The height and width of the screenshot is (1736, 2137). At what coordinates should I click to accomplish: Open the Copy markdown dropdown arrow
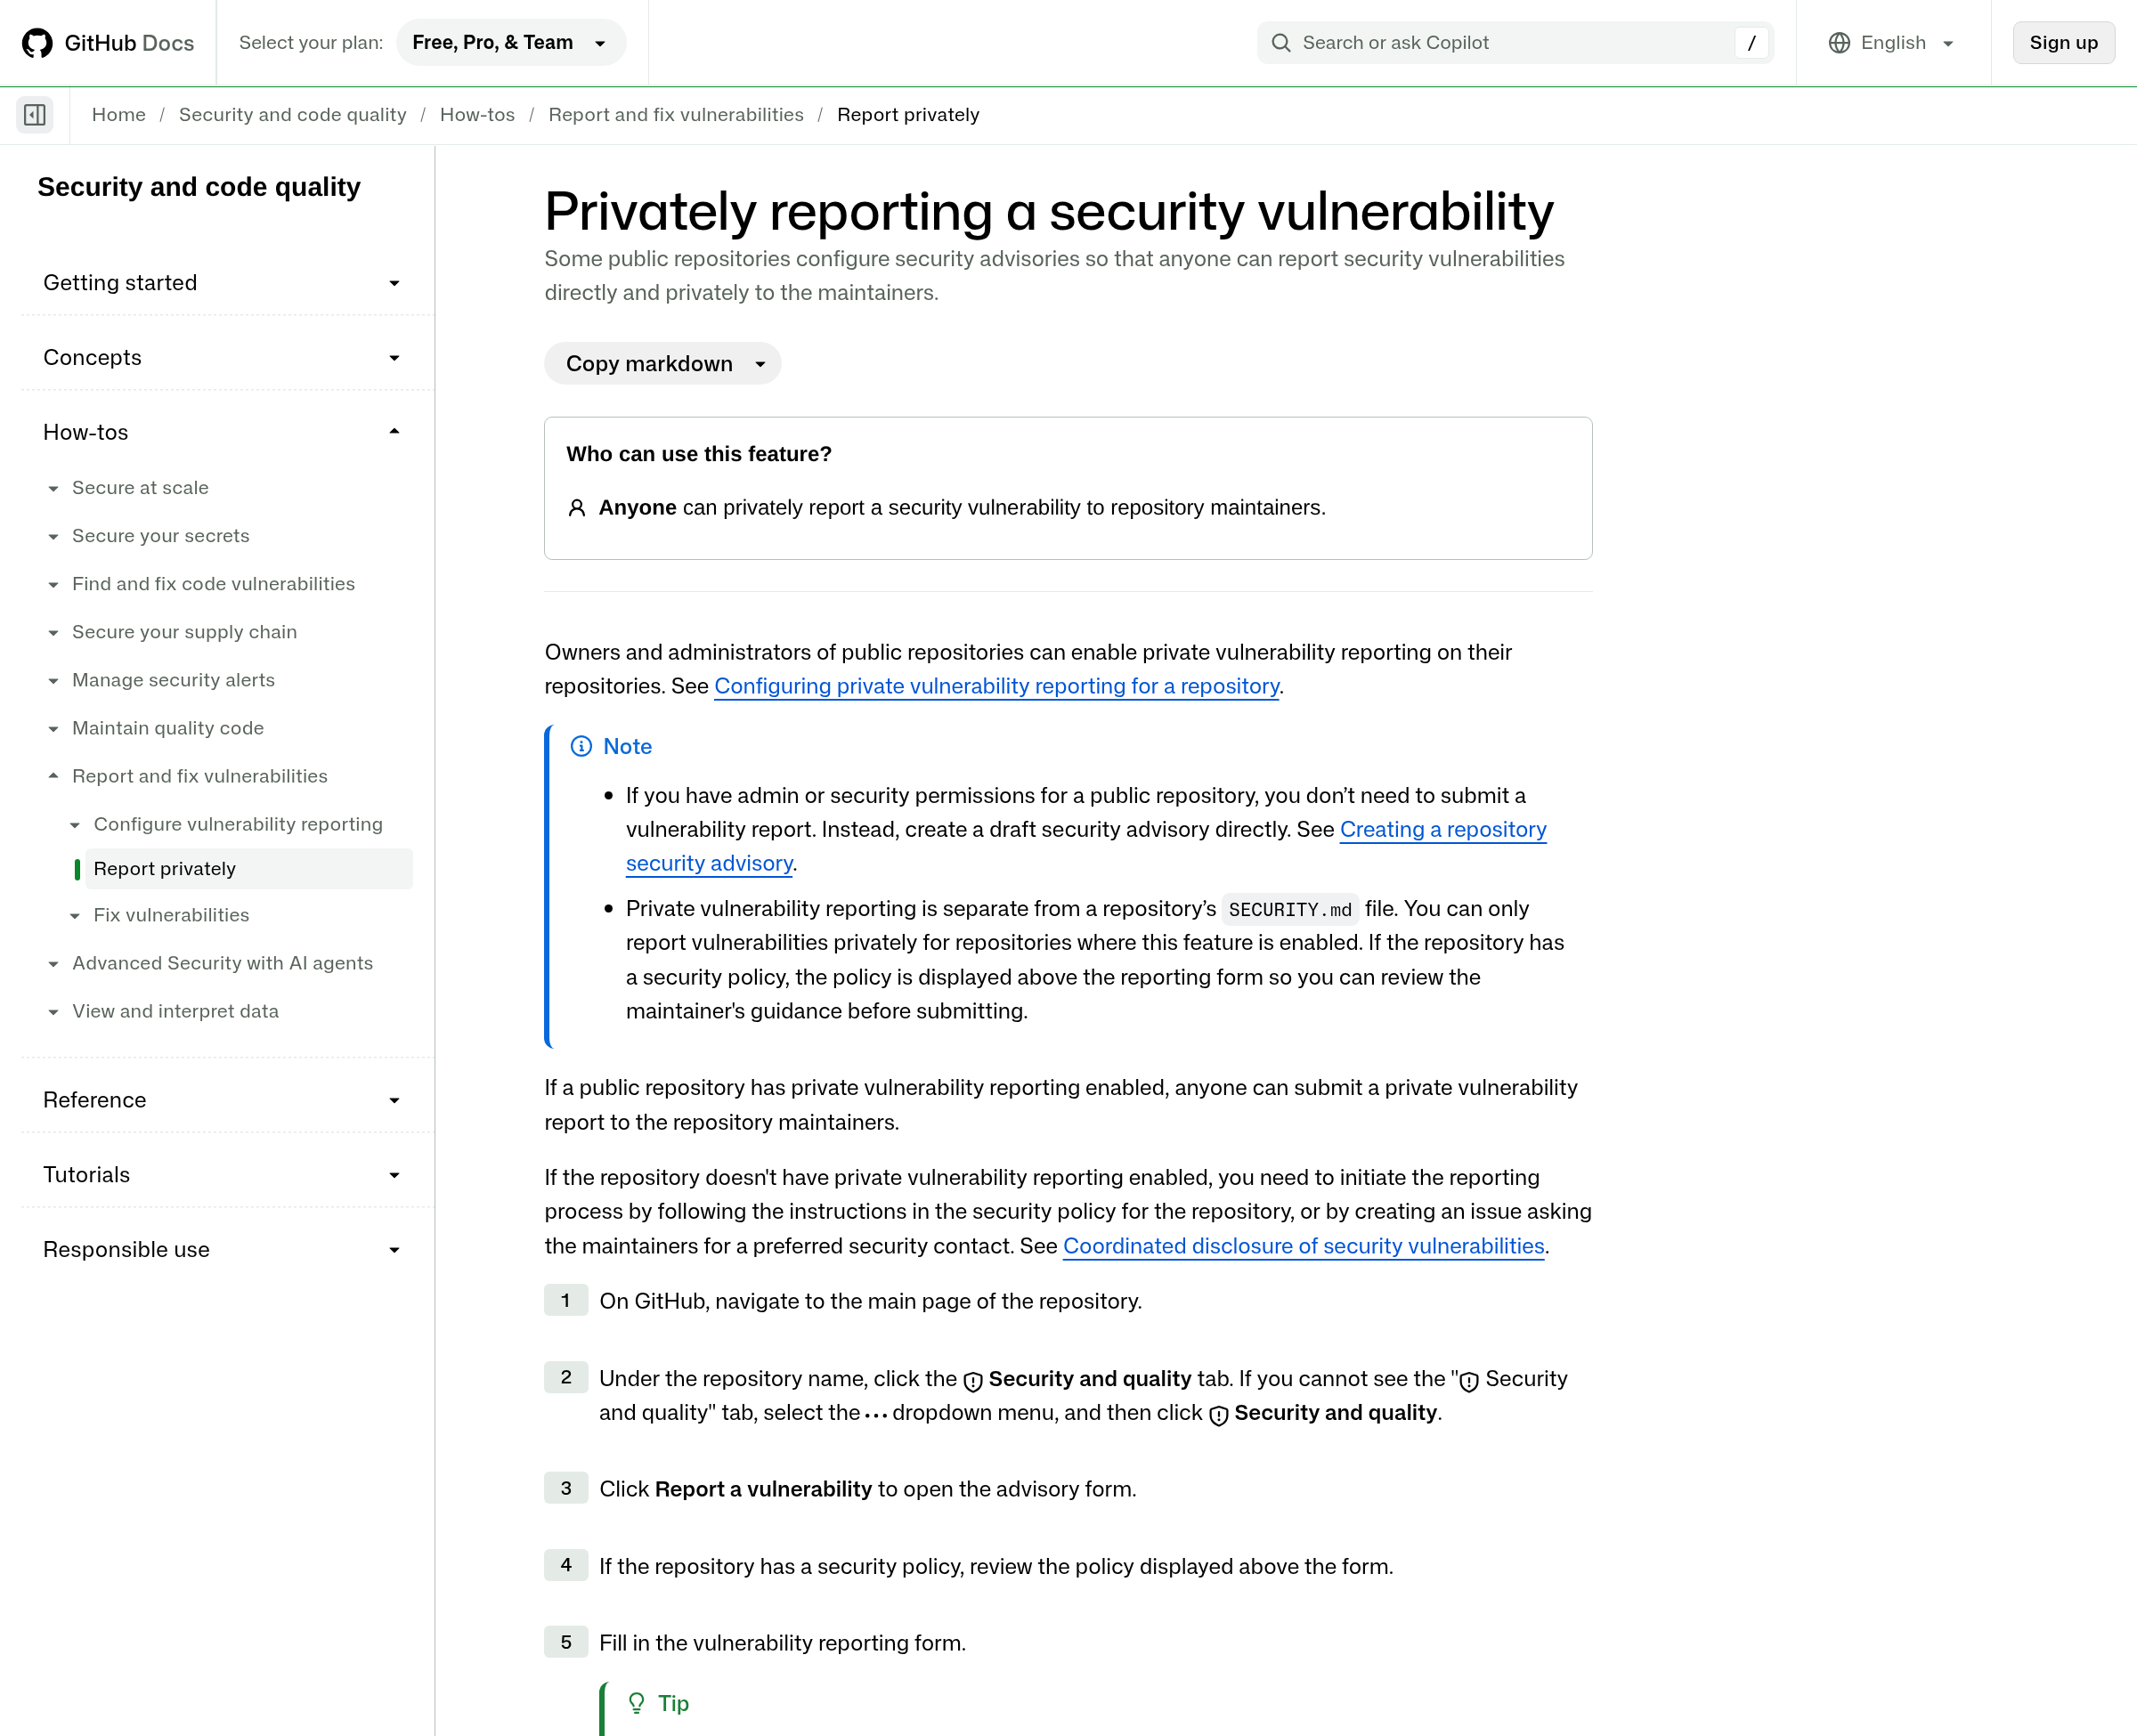[761, 364]
